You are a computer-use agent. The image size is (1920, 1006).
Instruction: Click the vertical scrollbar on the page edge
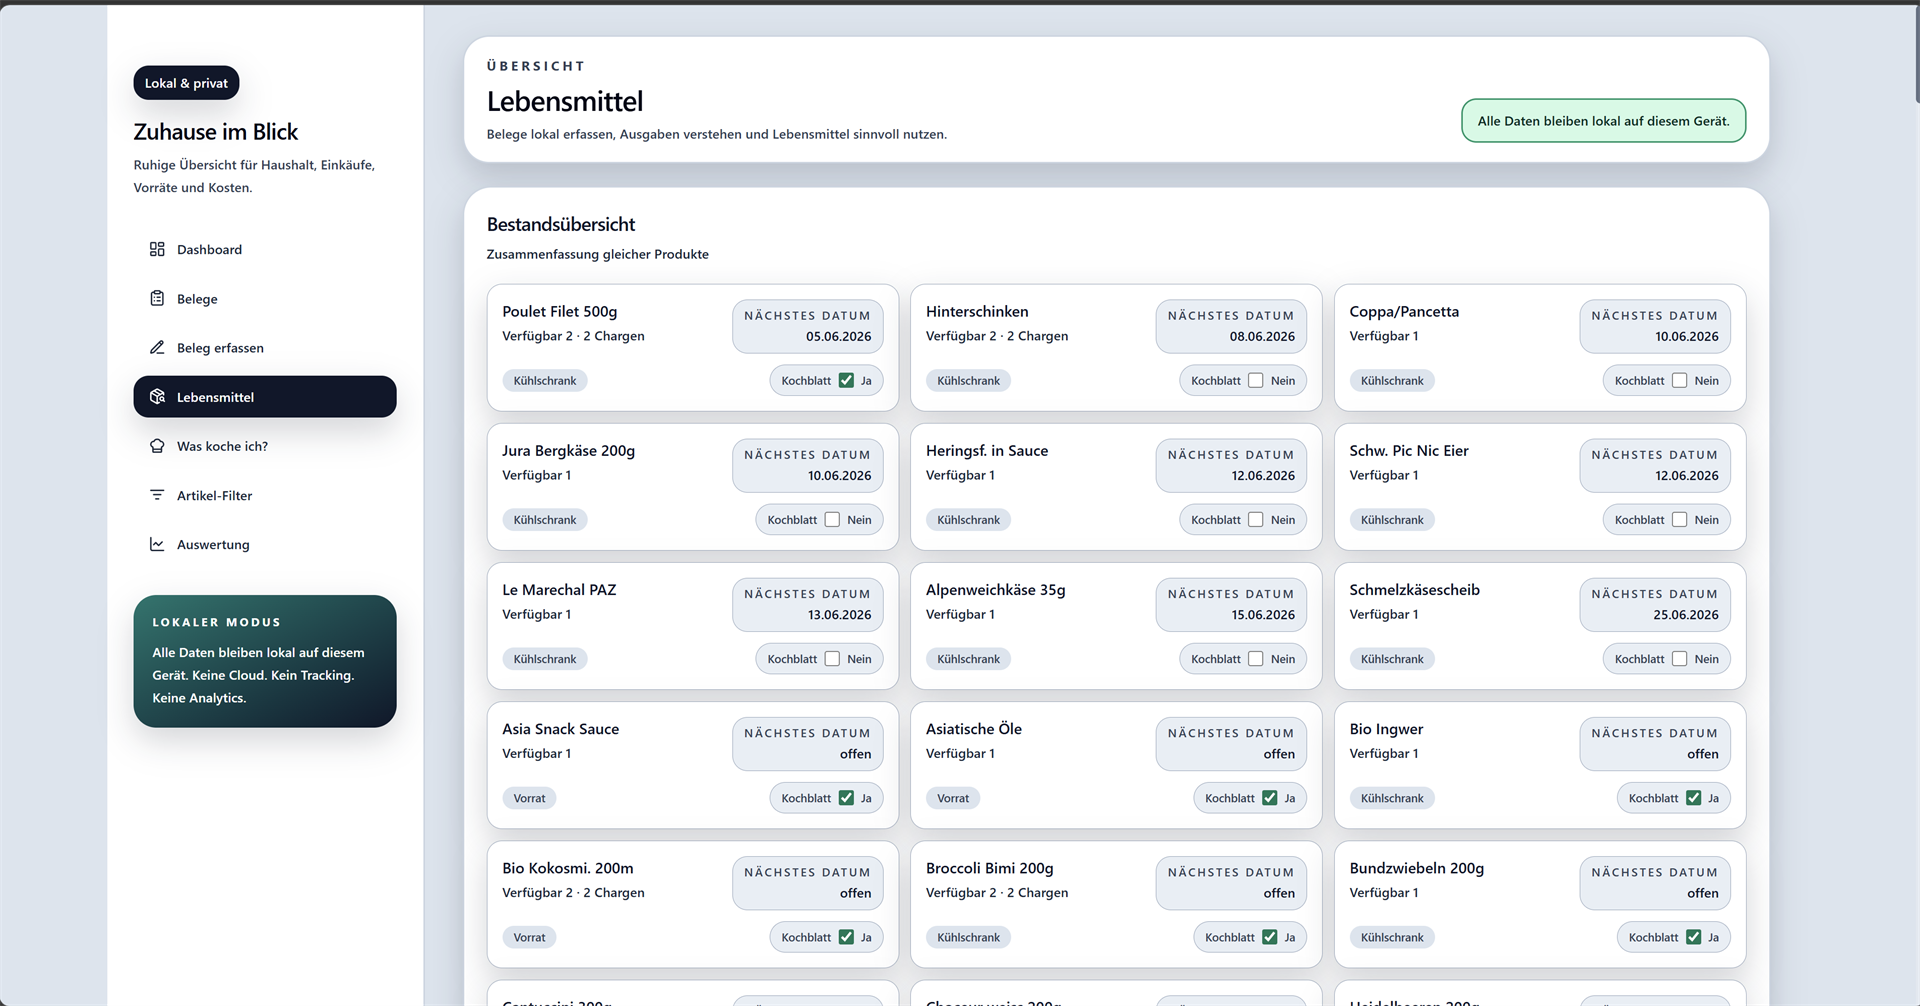click(x=1916, y=52)
